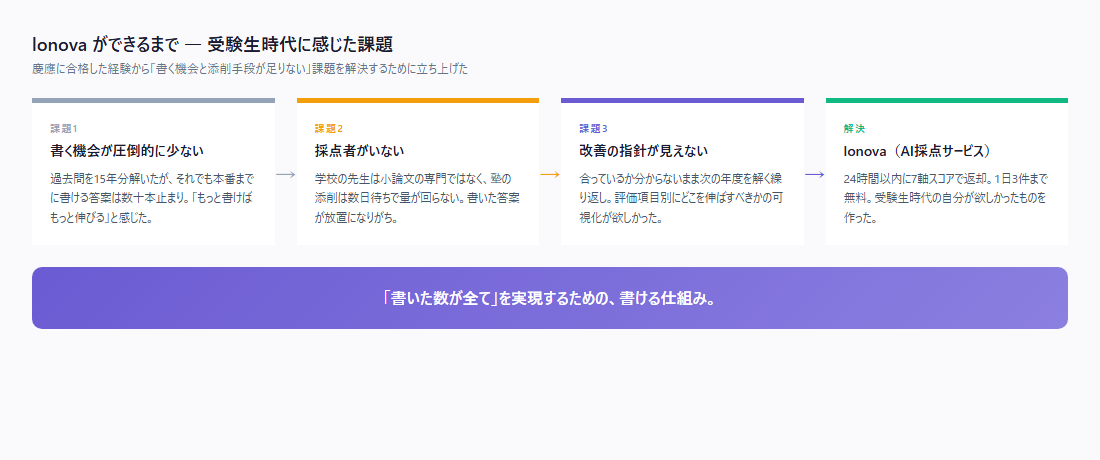Click the heading 'Ionova ができるまで'

[x=212, y=45]
